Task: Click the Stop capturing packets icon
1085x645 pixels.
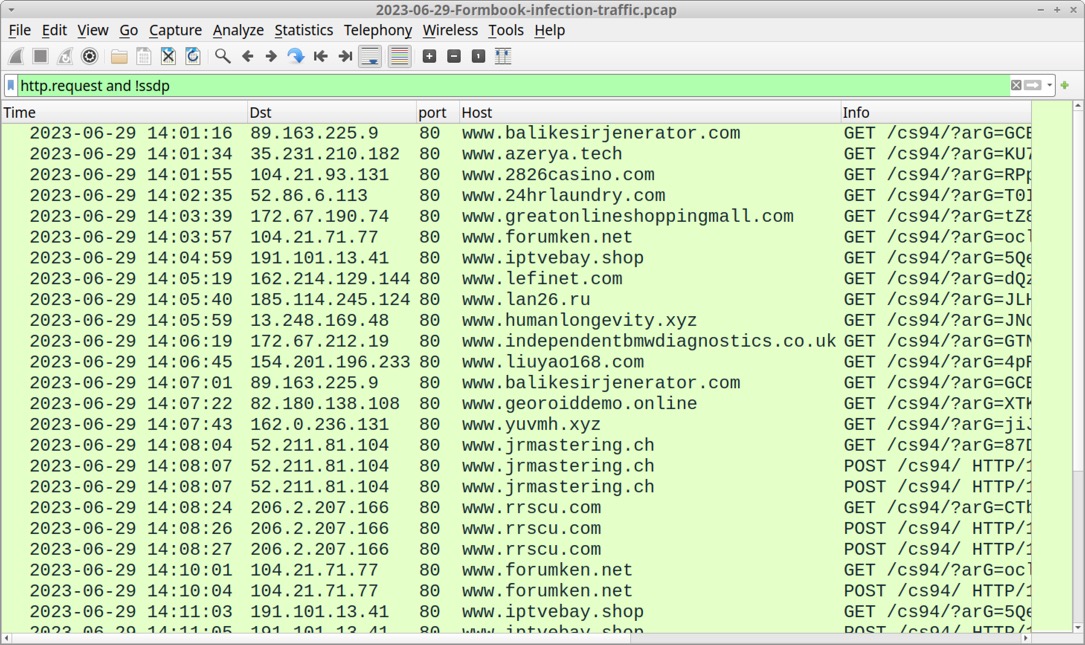Action: 40,56
